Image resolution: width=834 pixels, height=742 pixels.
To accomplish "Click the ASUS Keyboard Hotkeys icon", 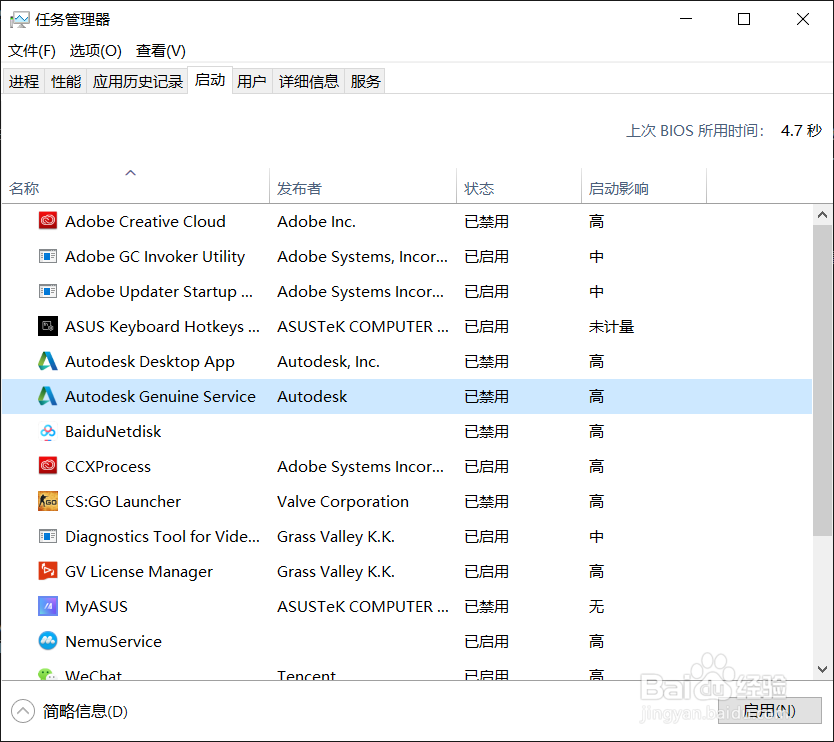I will [x=48, y=326].
